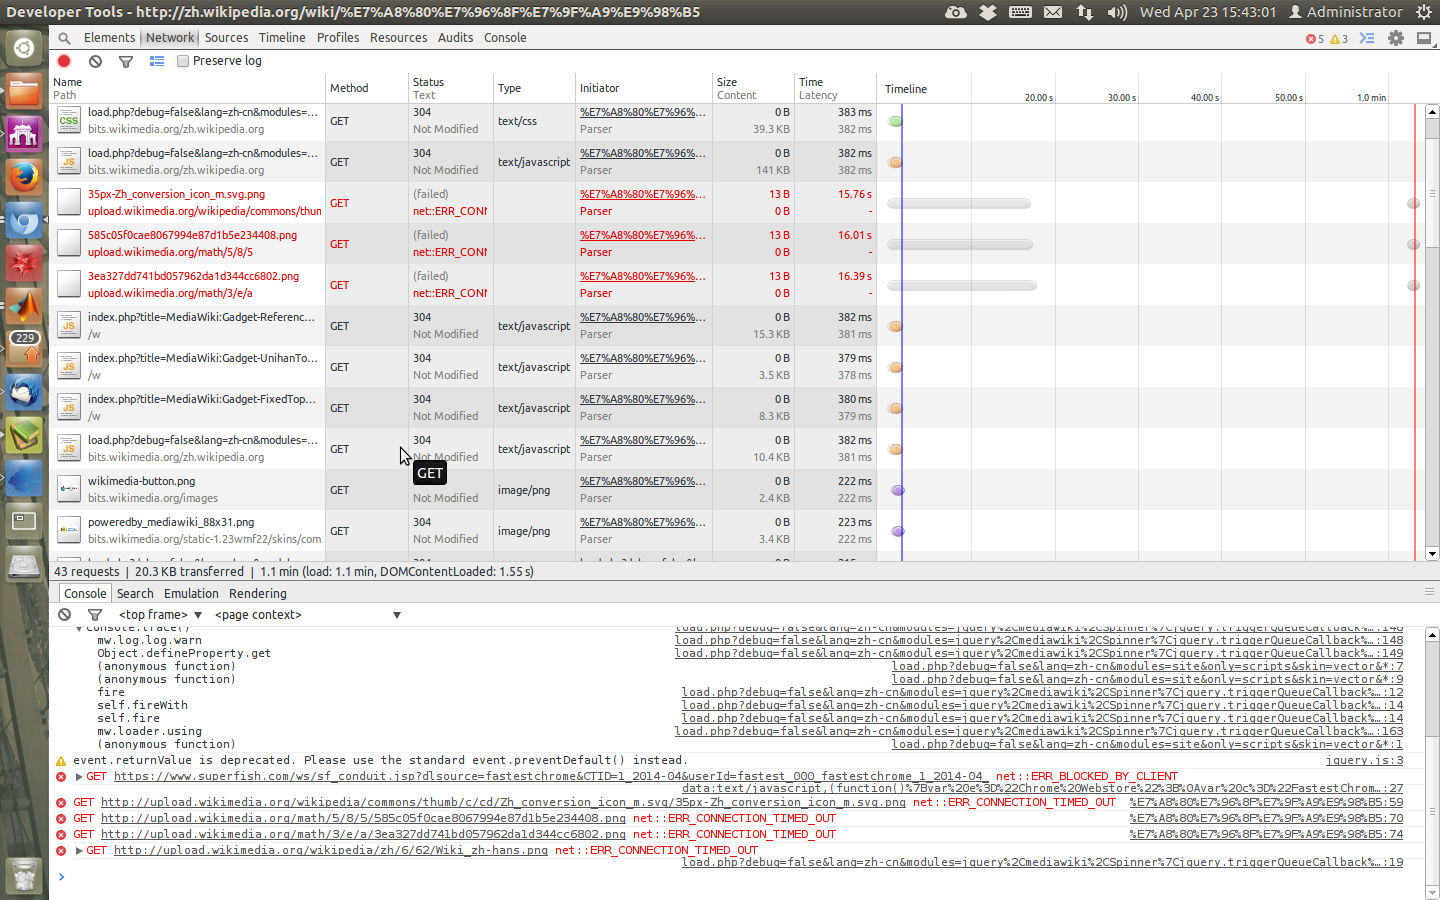
Task: Click the CSS file icon of first request
Action: (68, 121)
